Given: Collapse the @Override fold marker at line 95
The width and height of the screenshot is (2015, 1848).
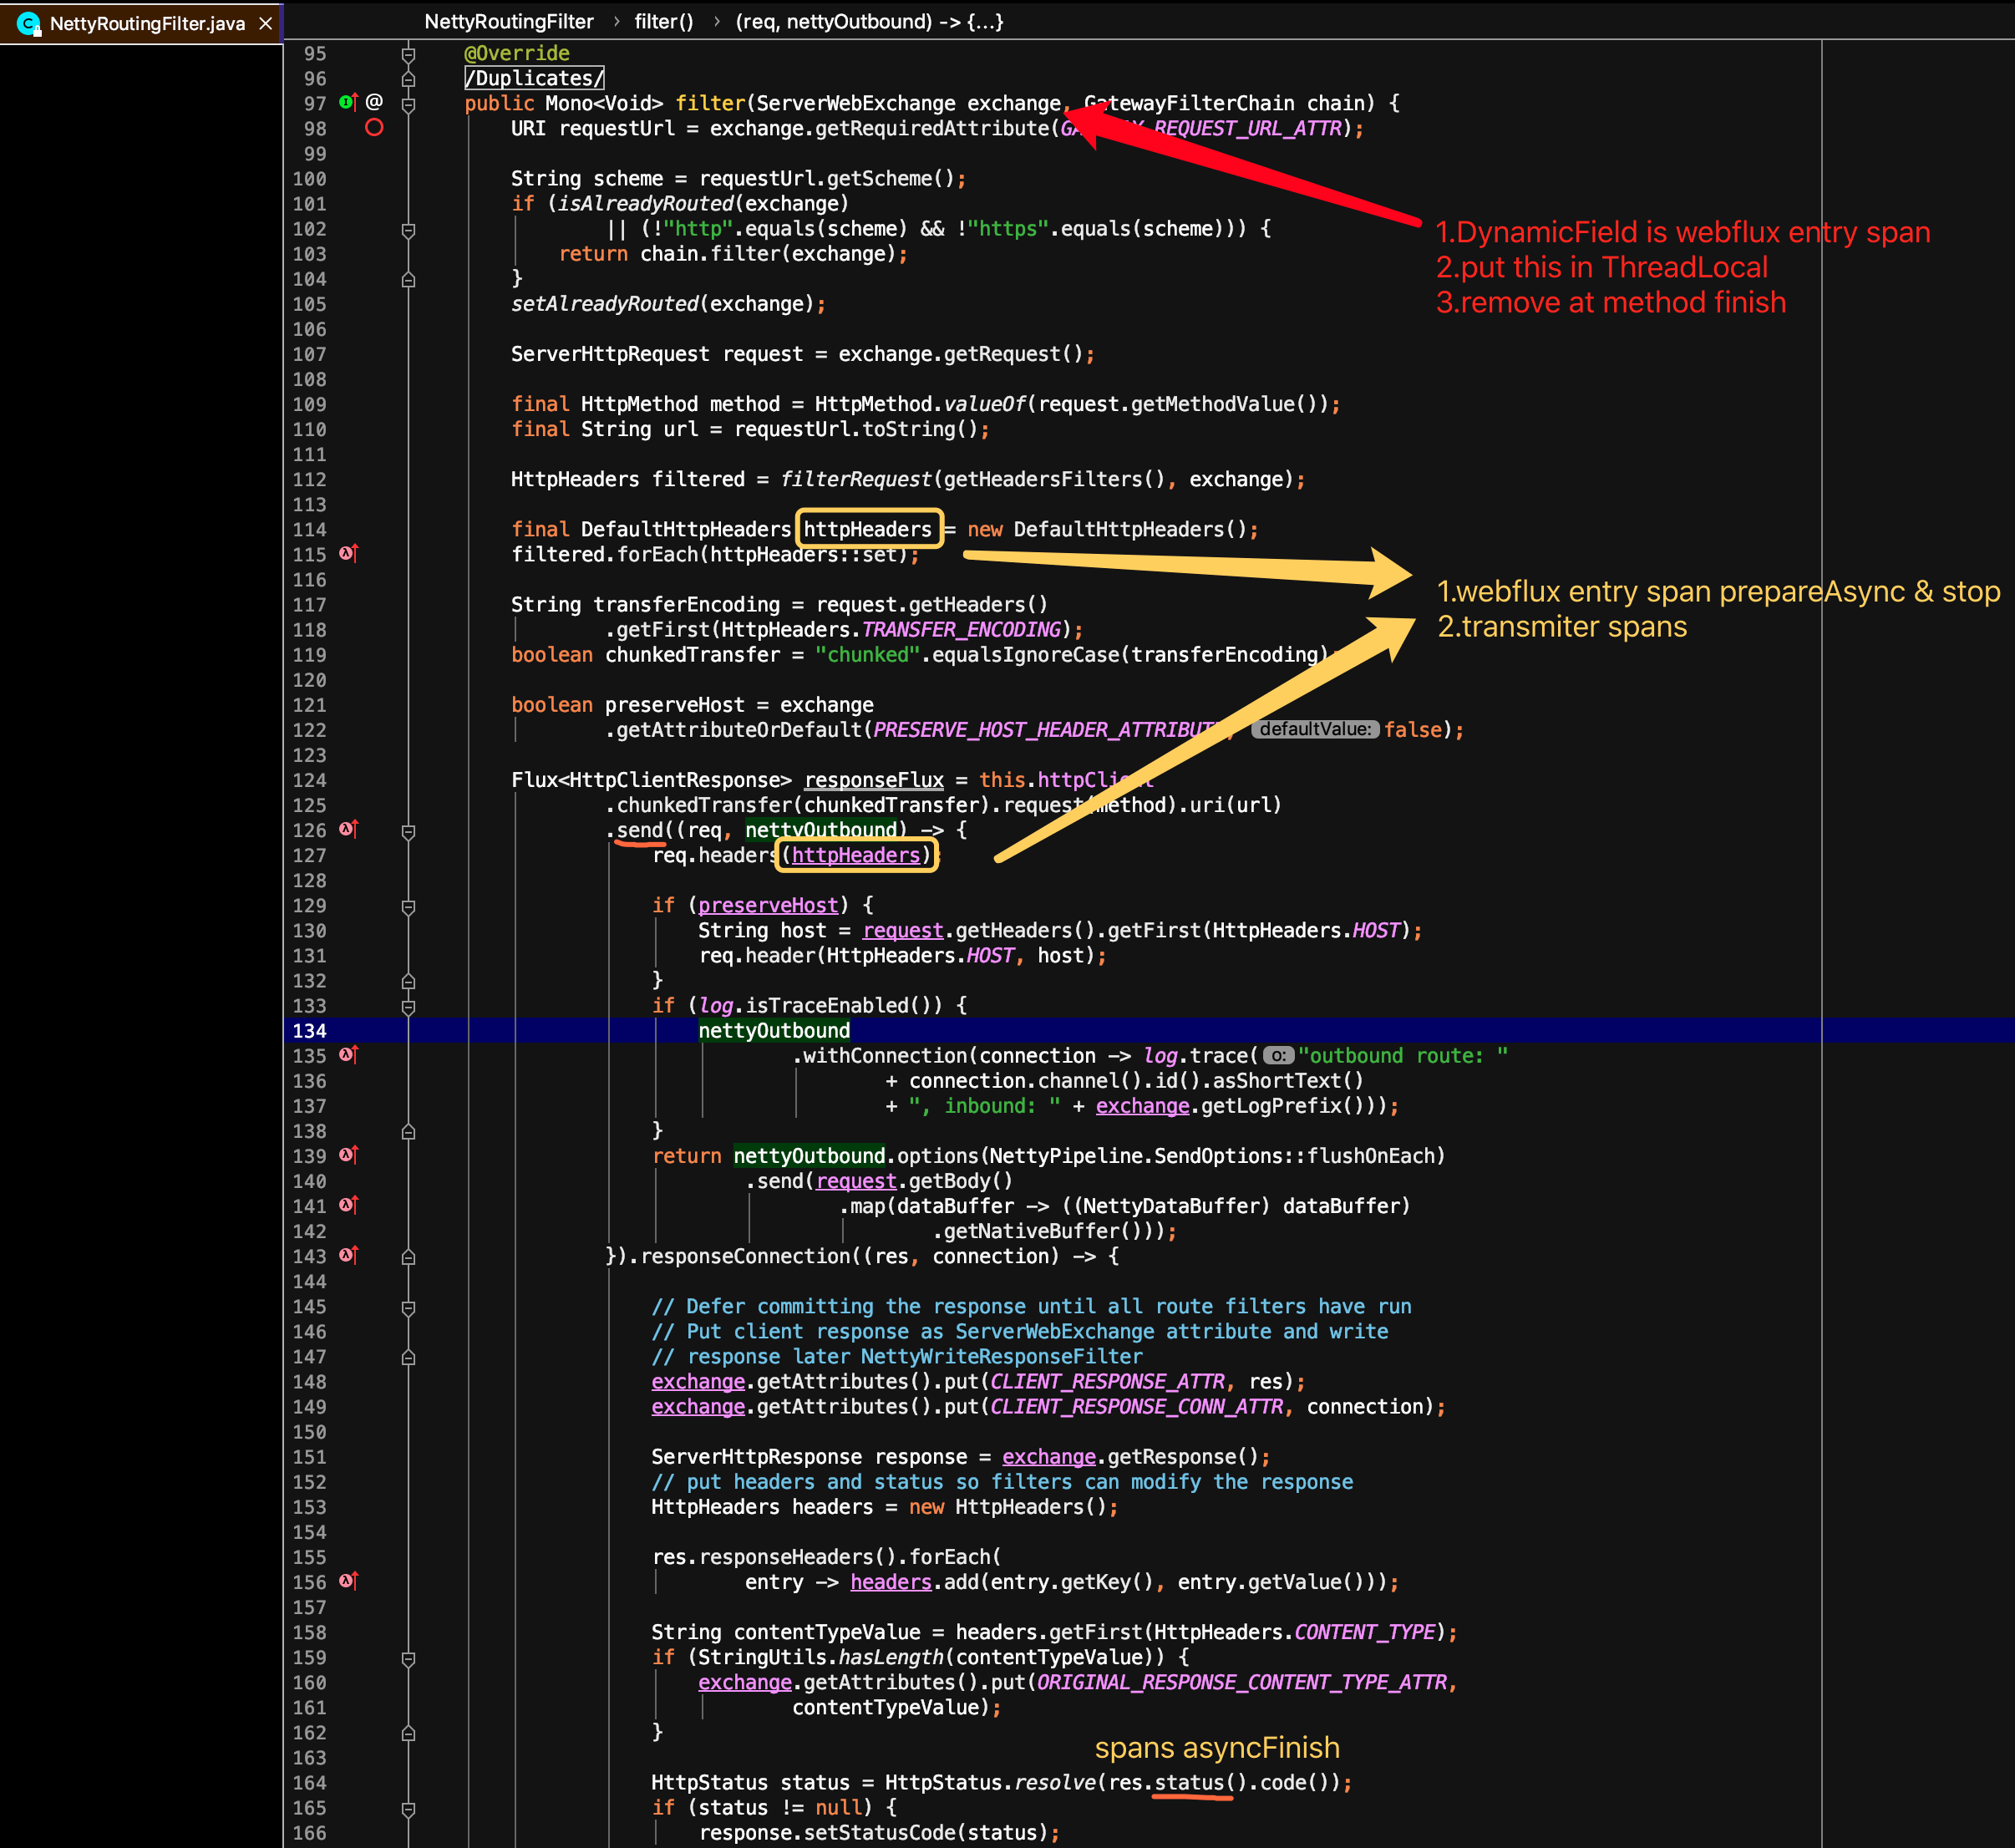Looking at the screenshot, I should tap(408, 54).
